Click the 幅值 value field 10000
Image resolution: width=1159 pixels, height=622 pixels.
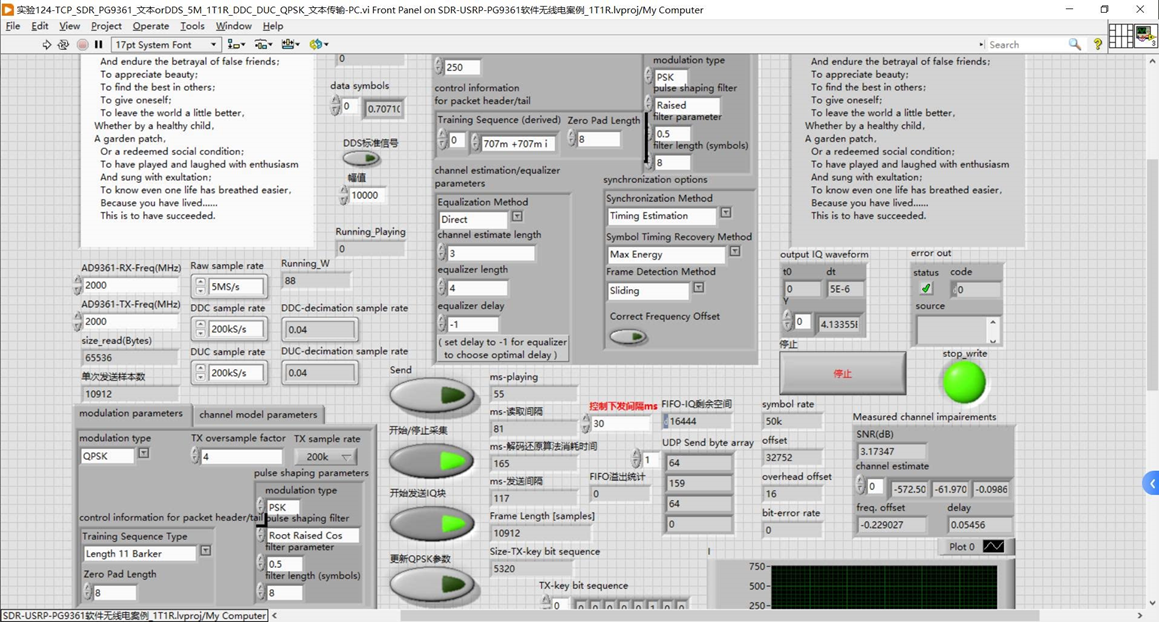[367, 195]
